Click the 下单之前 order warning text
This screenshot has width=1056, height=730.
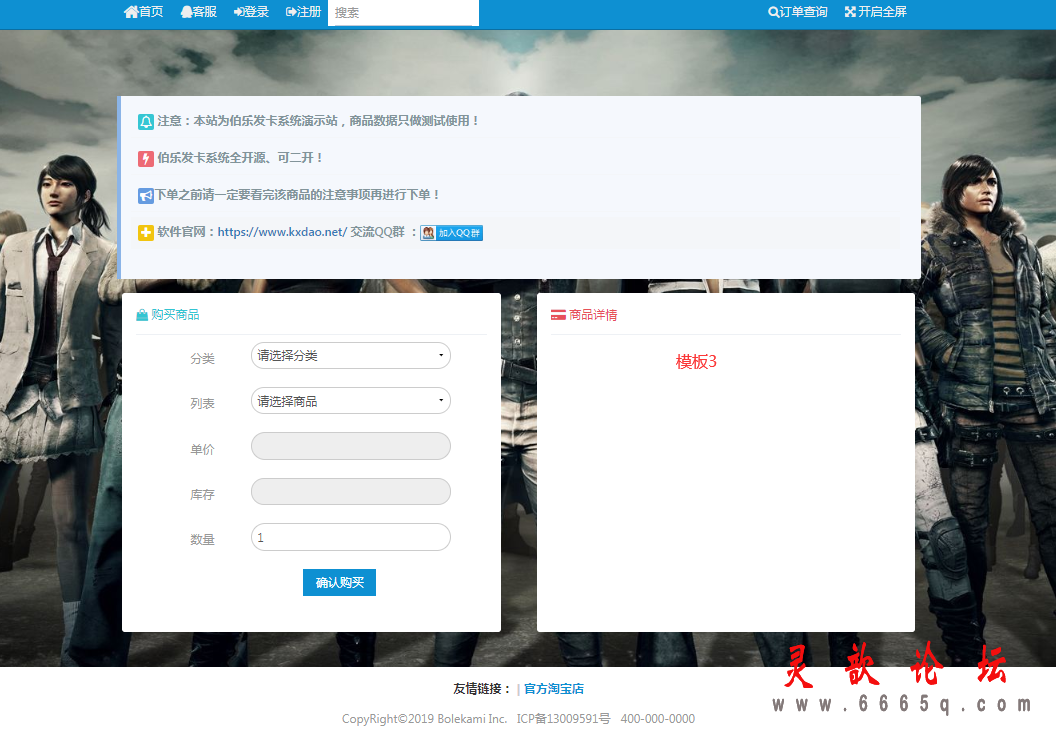298,195
